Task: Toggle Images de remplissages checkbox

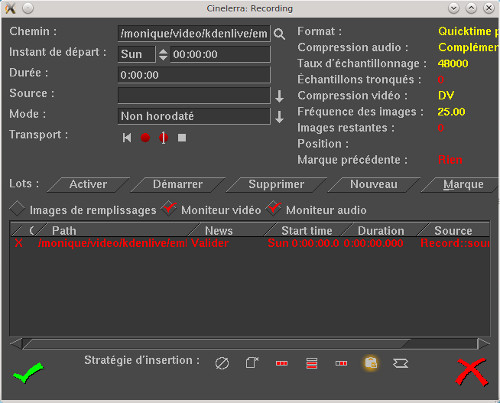Action: [x=17, y=209]
